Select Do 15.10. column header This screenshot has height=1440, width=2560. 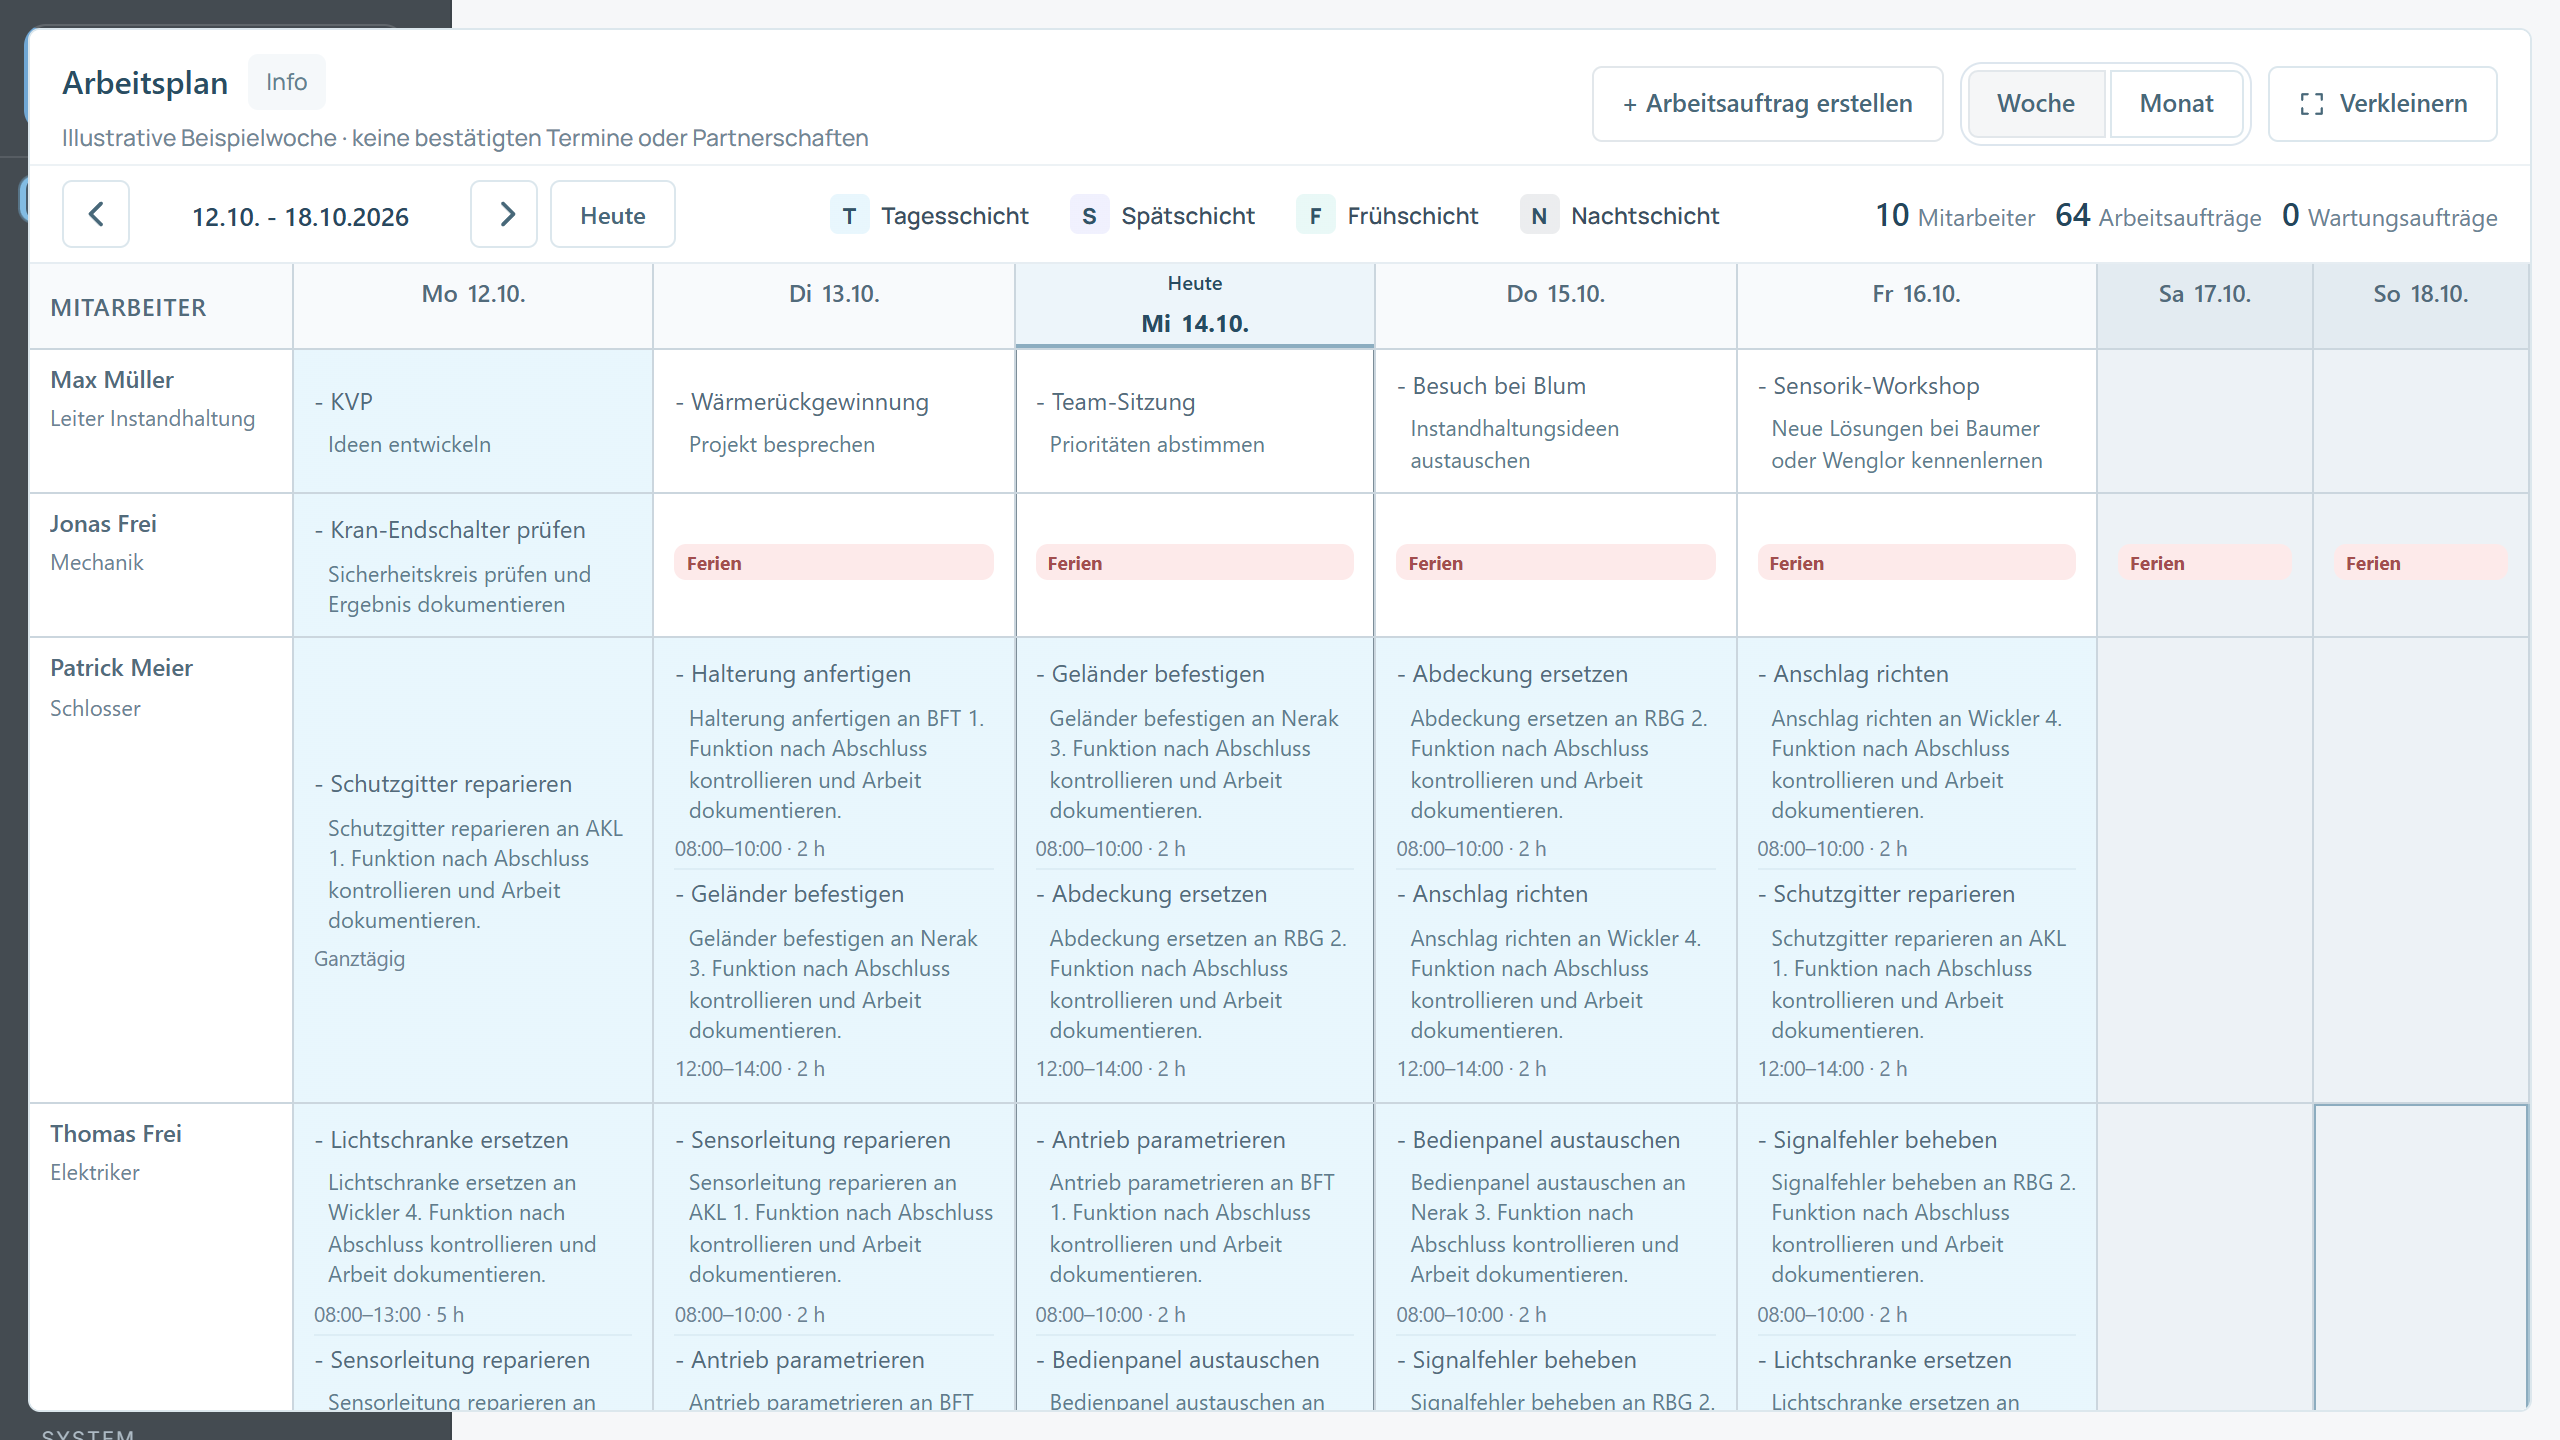(x=1556, y=306)
